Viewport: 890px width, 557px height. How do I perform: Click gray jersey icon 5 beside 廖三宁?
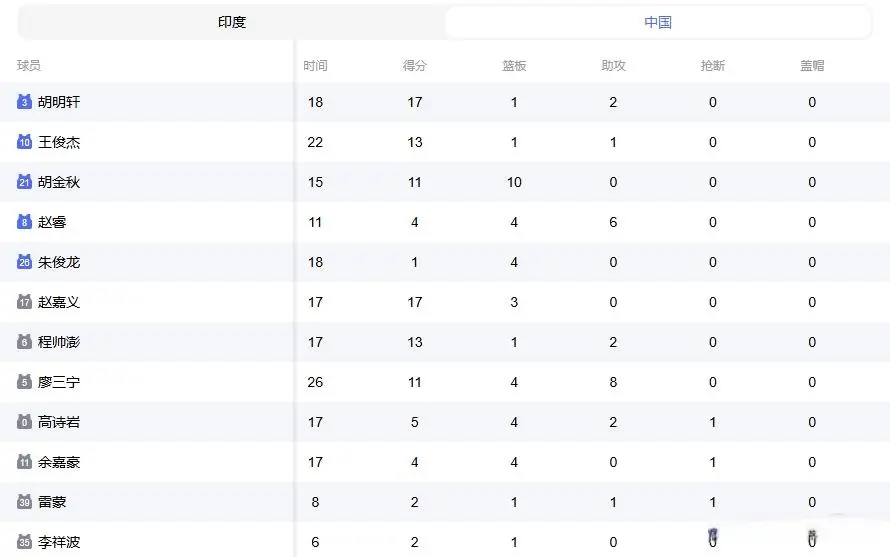point(25,382)
